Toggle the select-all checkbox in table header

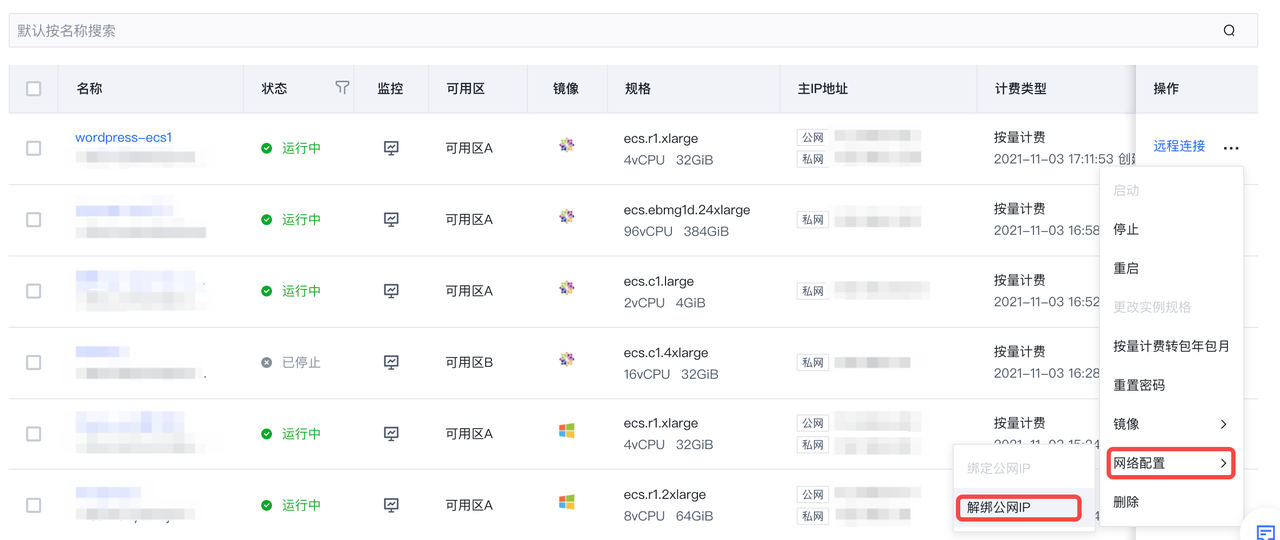point(34,88)
